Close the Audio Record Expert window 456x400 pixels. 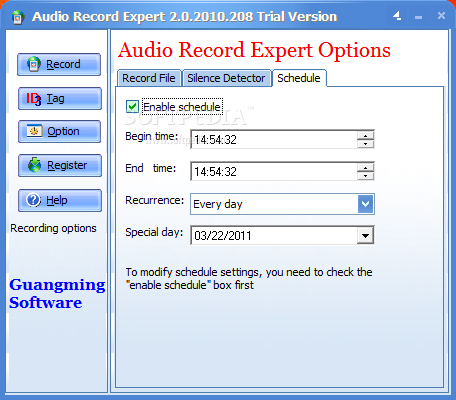441,16
